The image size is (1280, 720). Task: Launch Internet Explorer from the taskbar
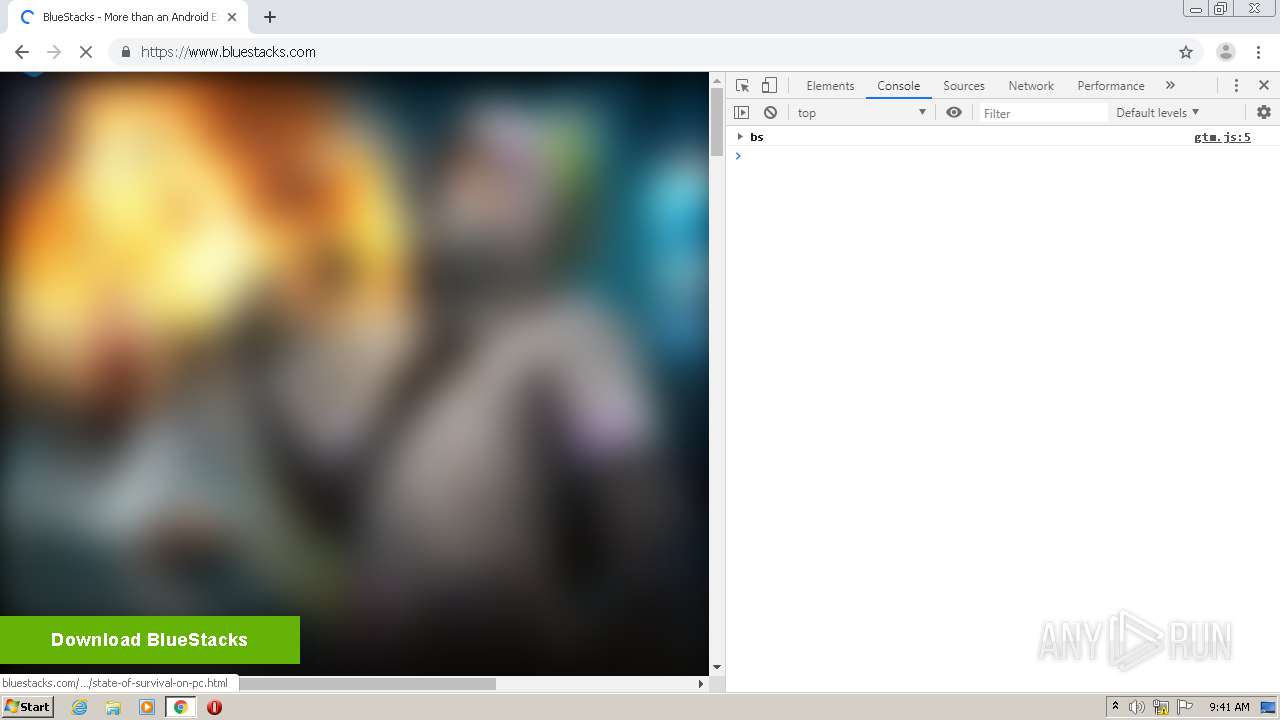(80, 707)
